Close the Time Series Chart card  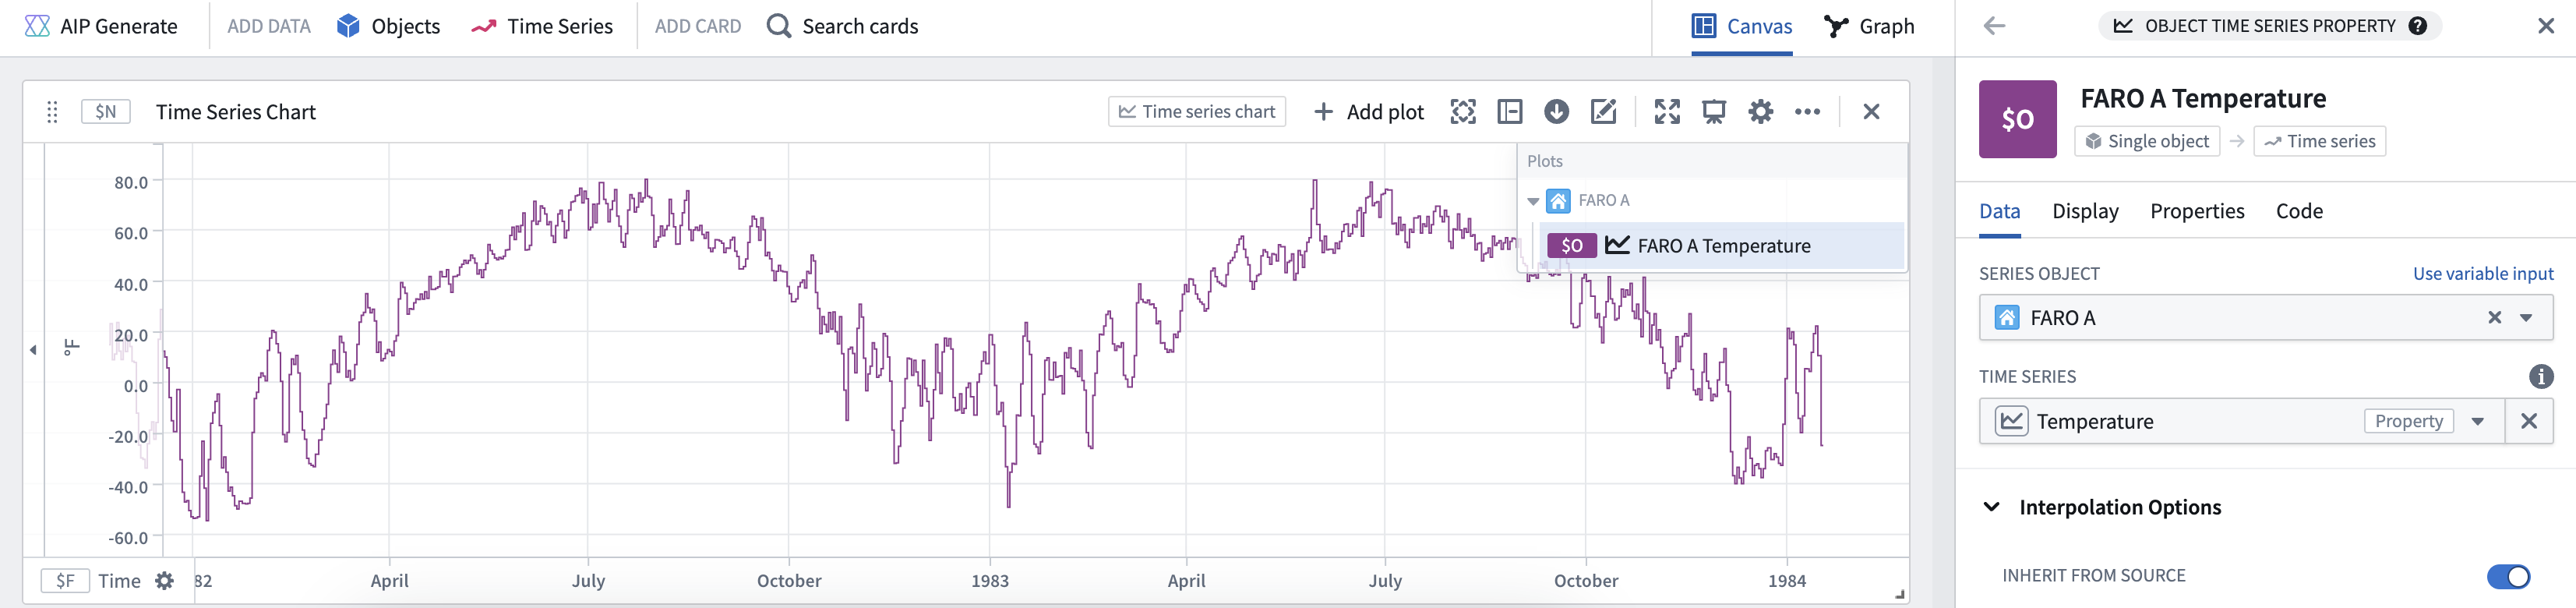pos(1872,112)
